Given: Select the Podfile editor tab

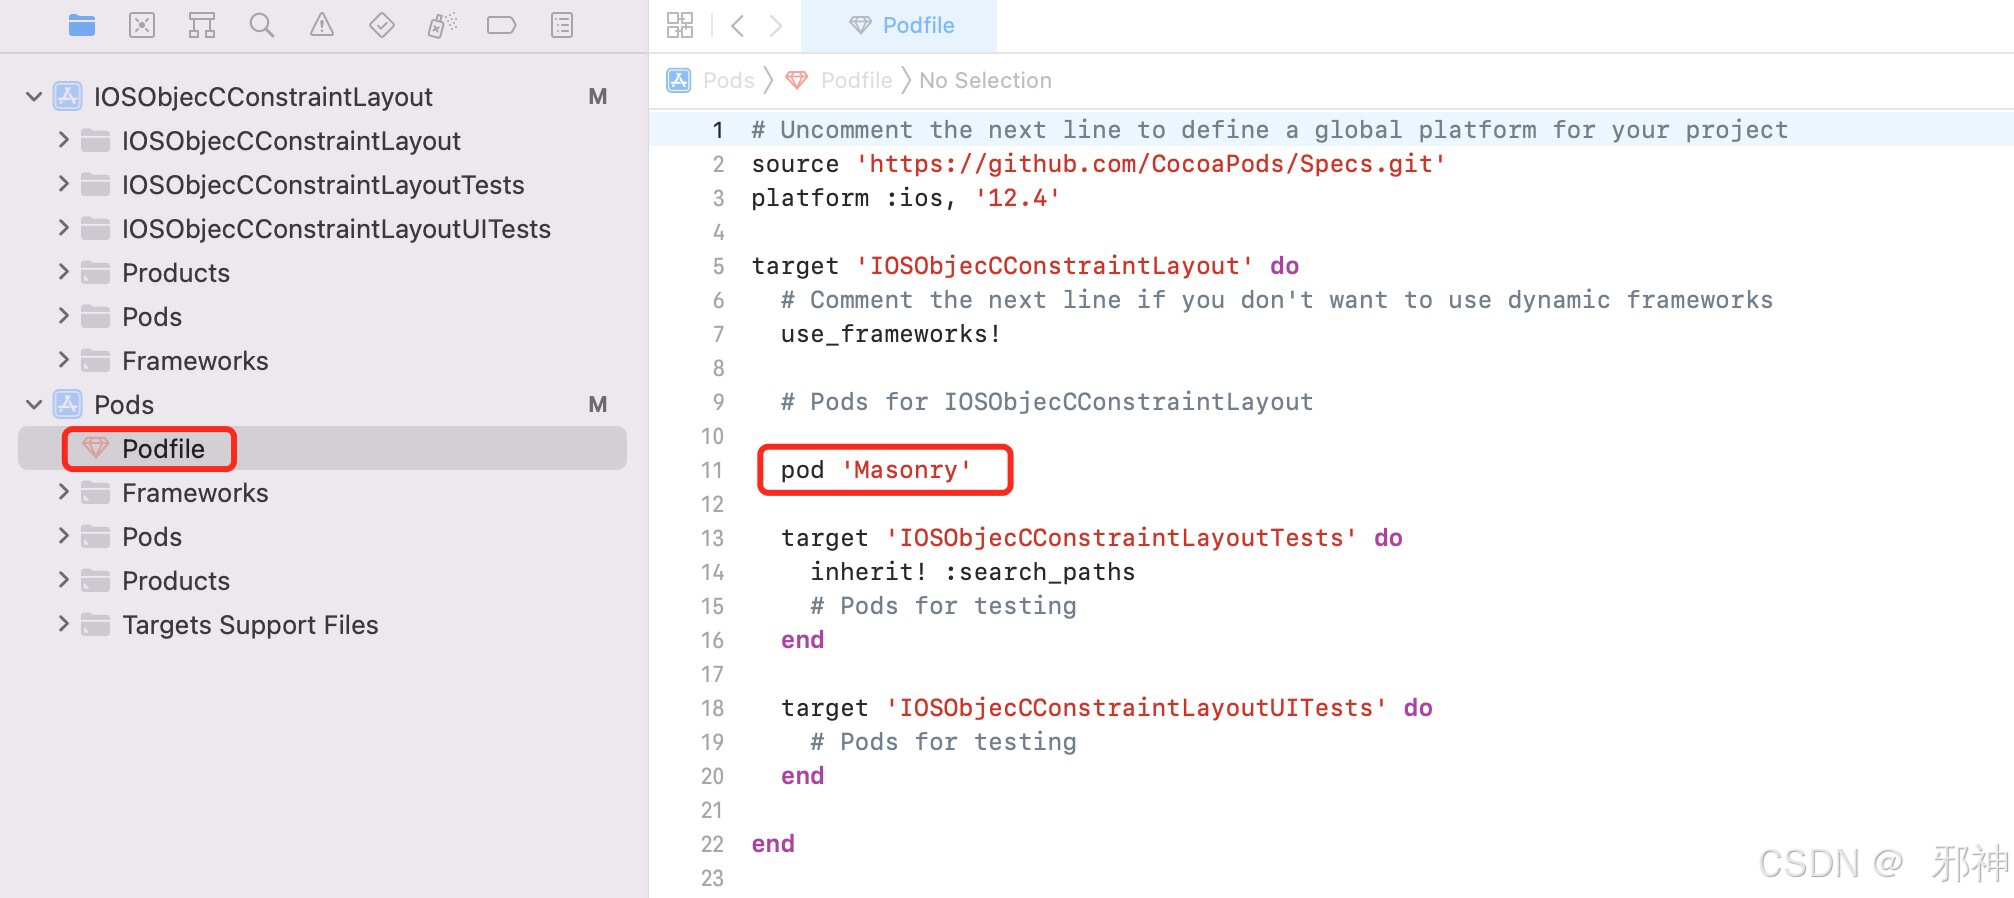Looking at the screenshot, I should pyautogui.click(x=900, y=25).
